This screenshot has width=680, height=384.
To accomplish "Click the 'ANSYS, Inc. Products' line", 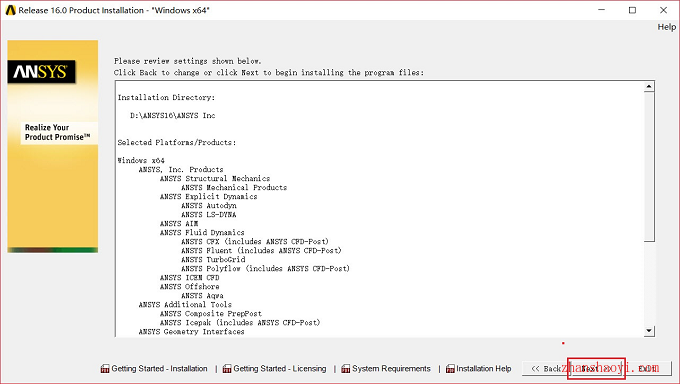I will coord(181,170).
